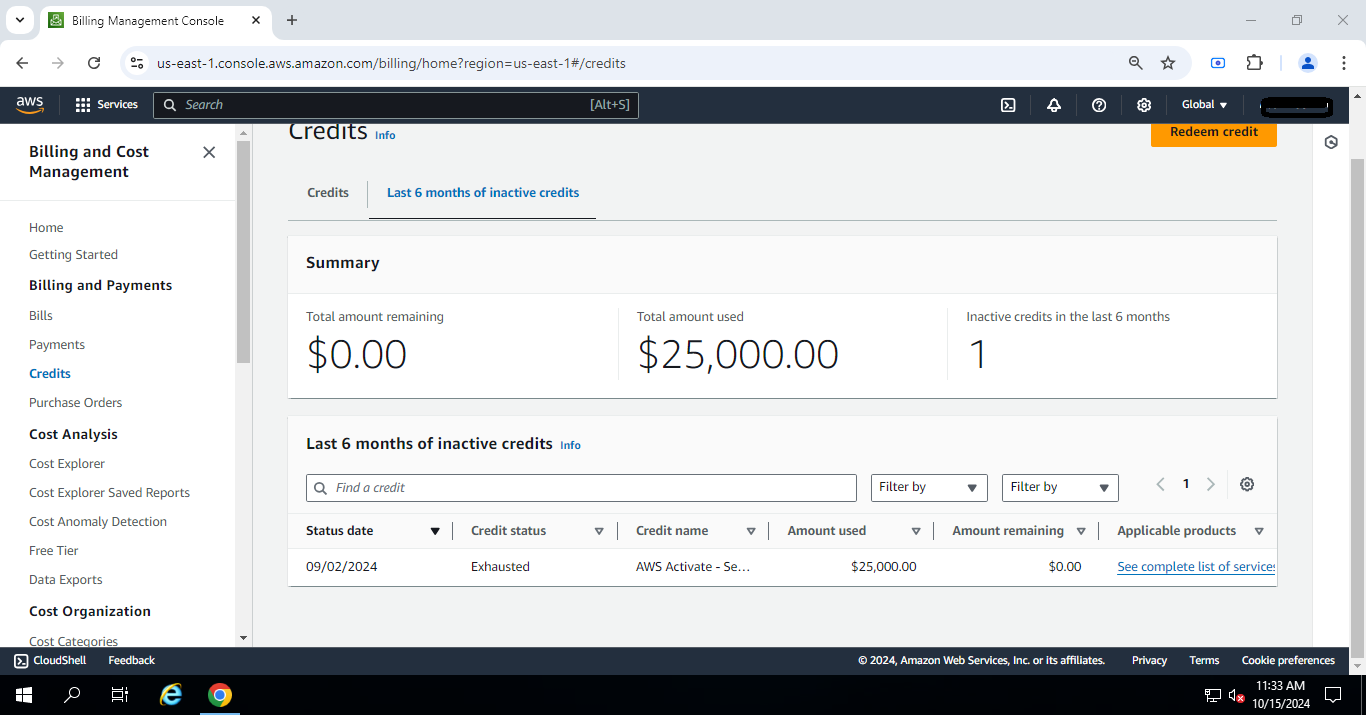View site information icon in address bar

point(138,63)
